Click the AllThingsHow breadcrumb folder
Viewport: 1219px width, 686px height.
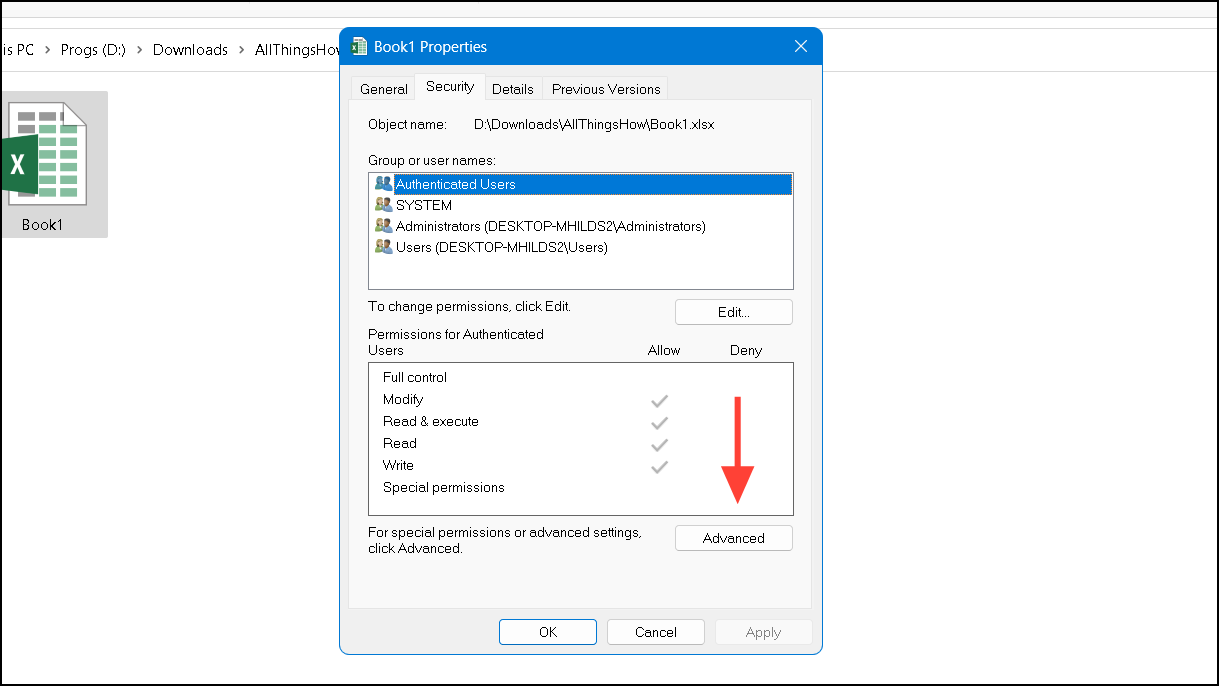[x=297, y=49]
